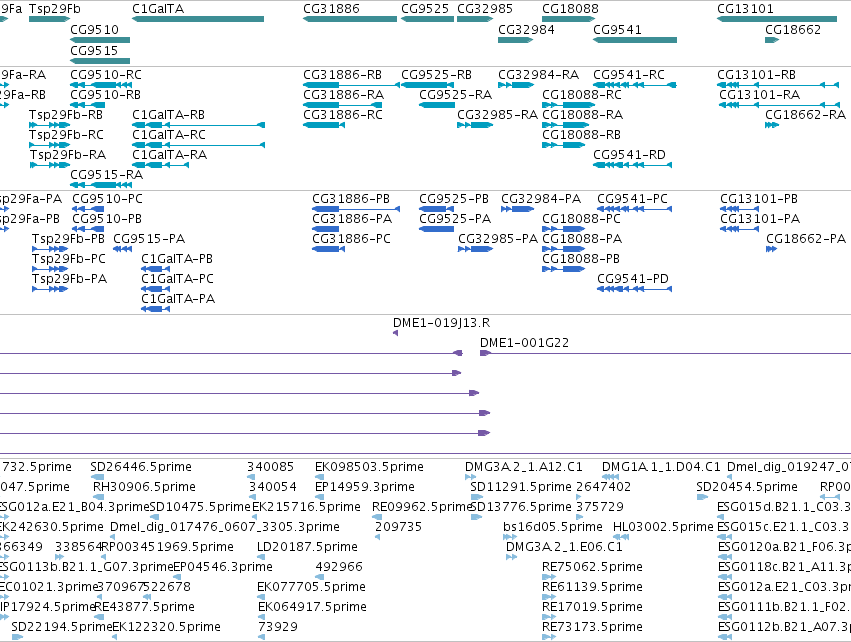Select EST EK064917.5prime
The width and height of the screenshot is (851, 642).
pos(261,618)
